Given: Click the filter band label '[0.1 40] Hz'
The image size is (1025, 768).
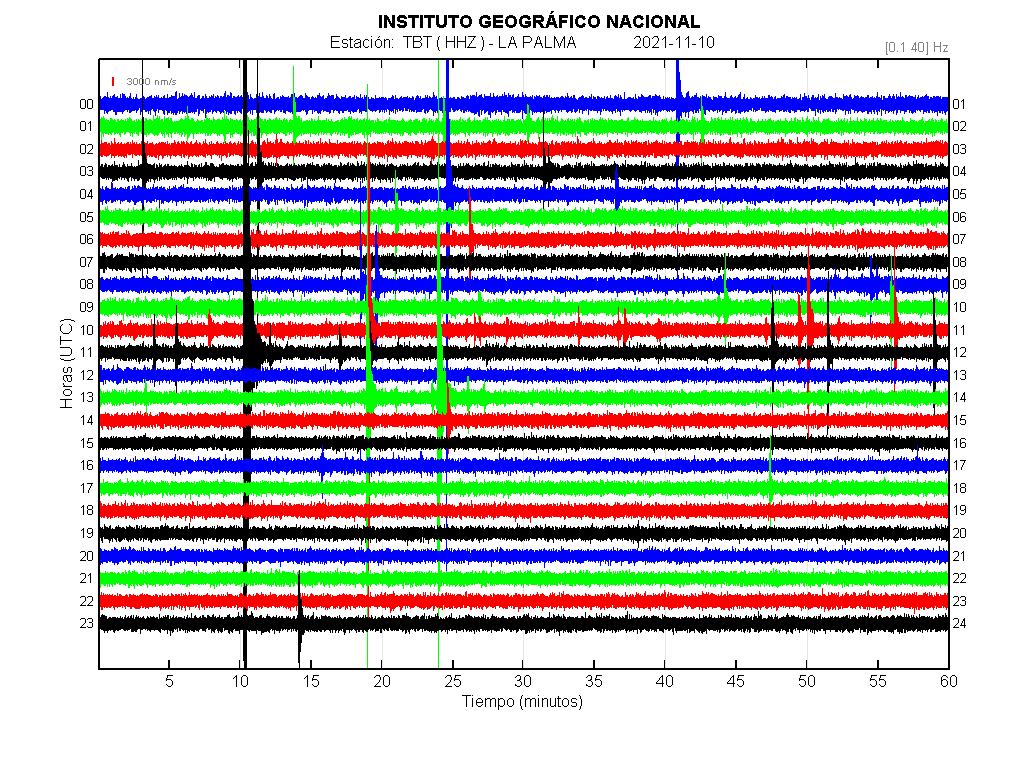Looking at the screenshot, I should [916, 47].
